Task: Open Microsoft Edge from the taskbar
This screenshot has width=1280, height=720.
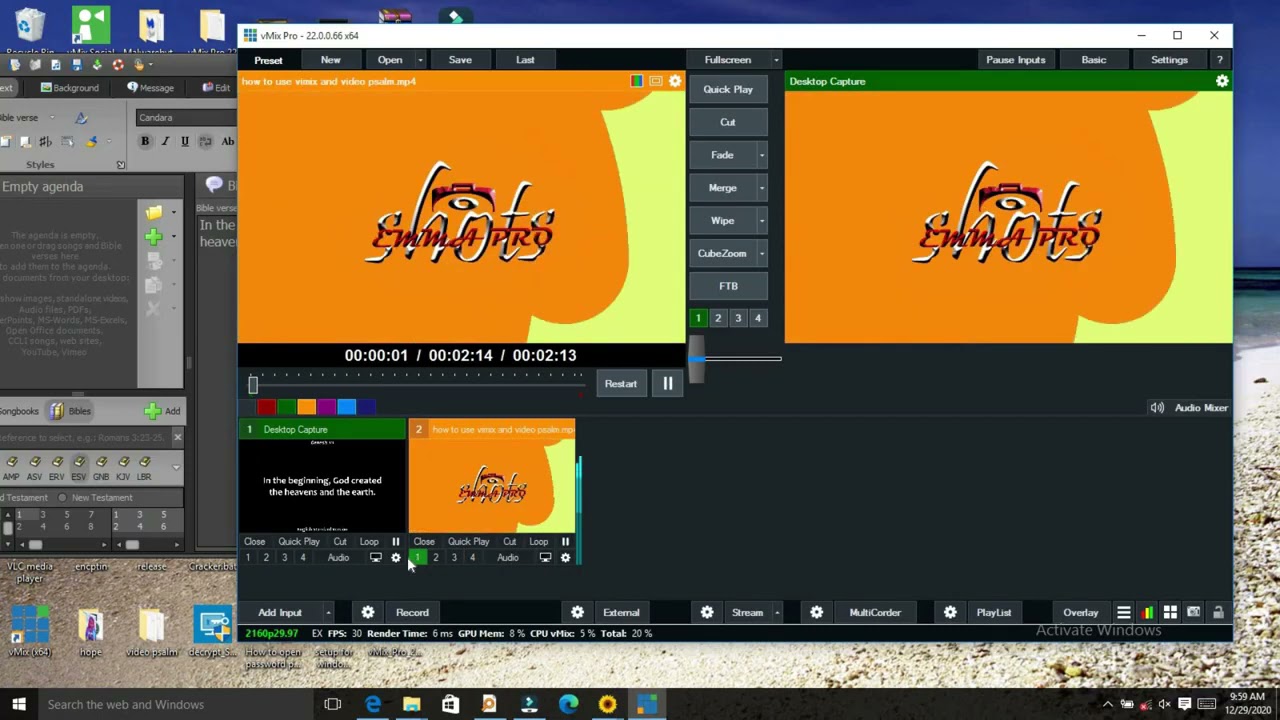Action: pos(372,704)
